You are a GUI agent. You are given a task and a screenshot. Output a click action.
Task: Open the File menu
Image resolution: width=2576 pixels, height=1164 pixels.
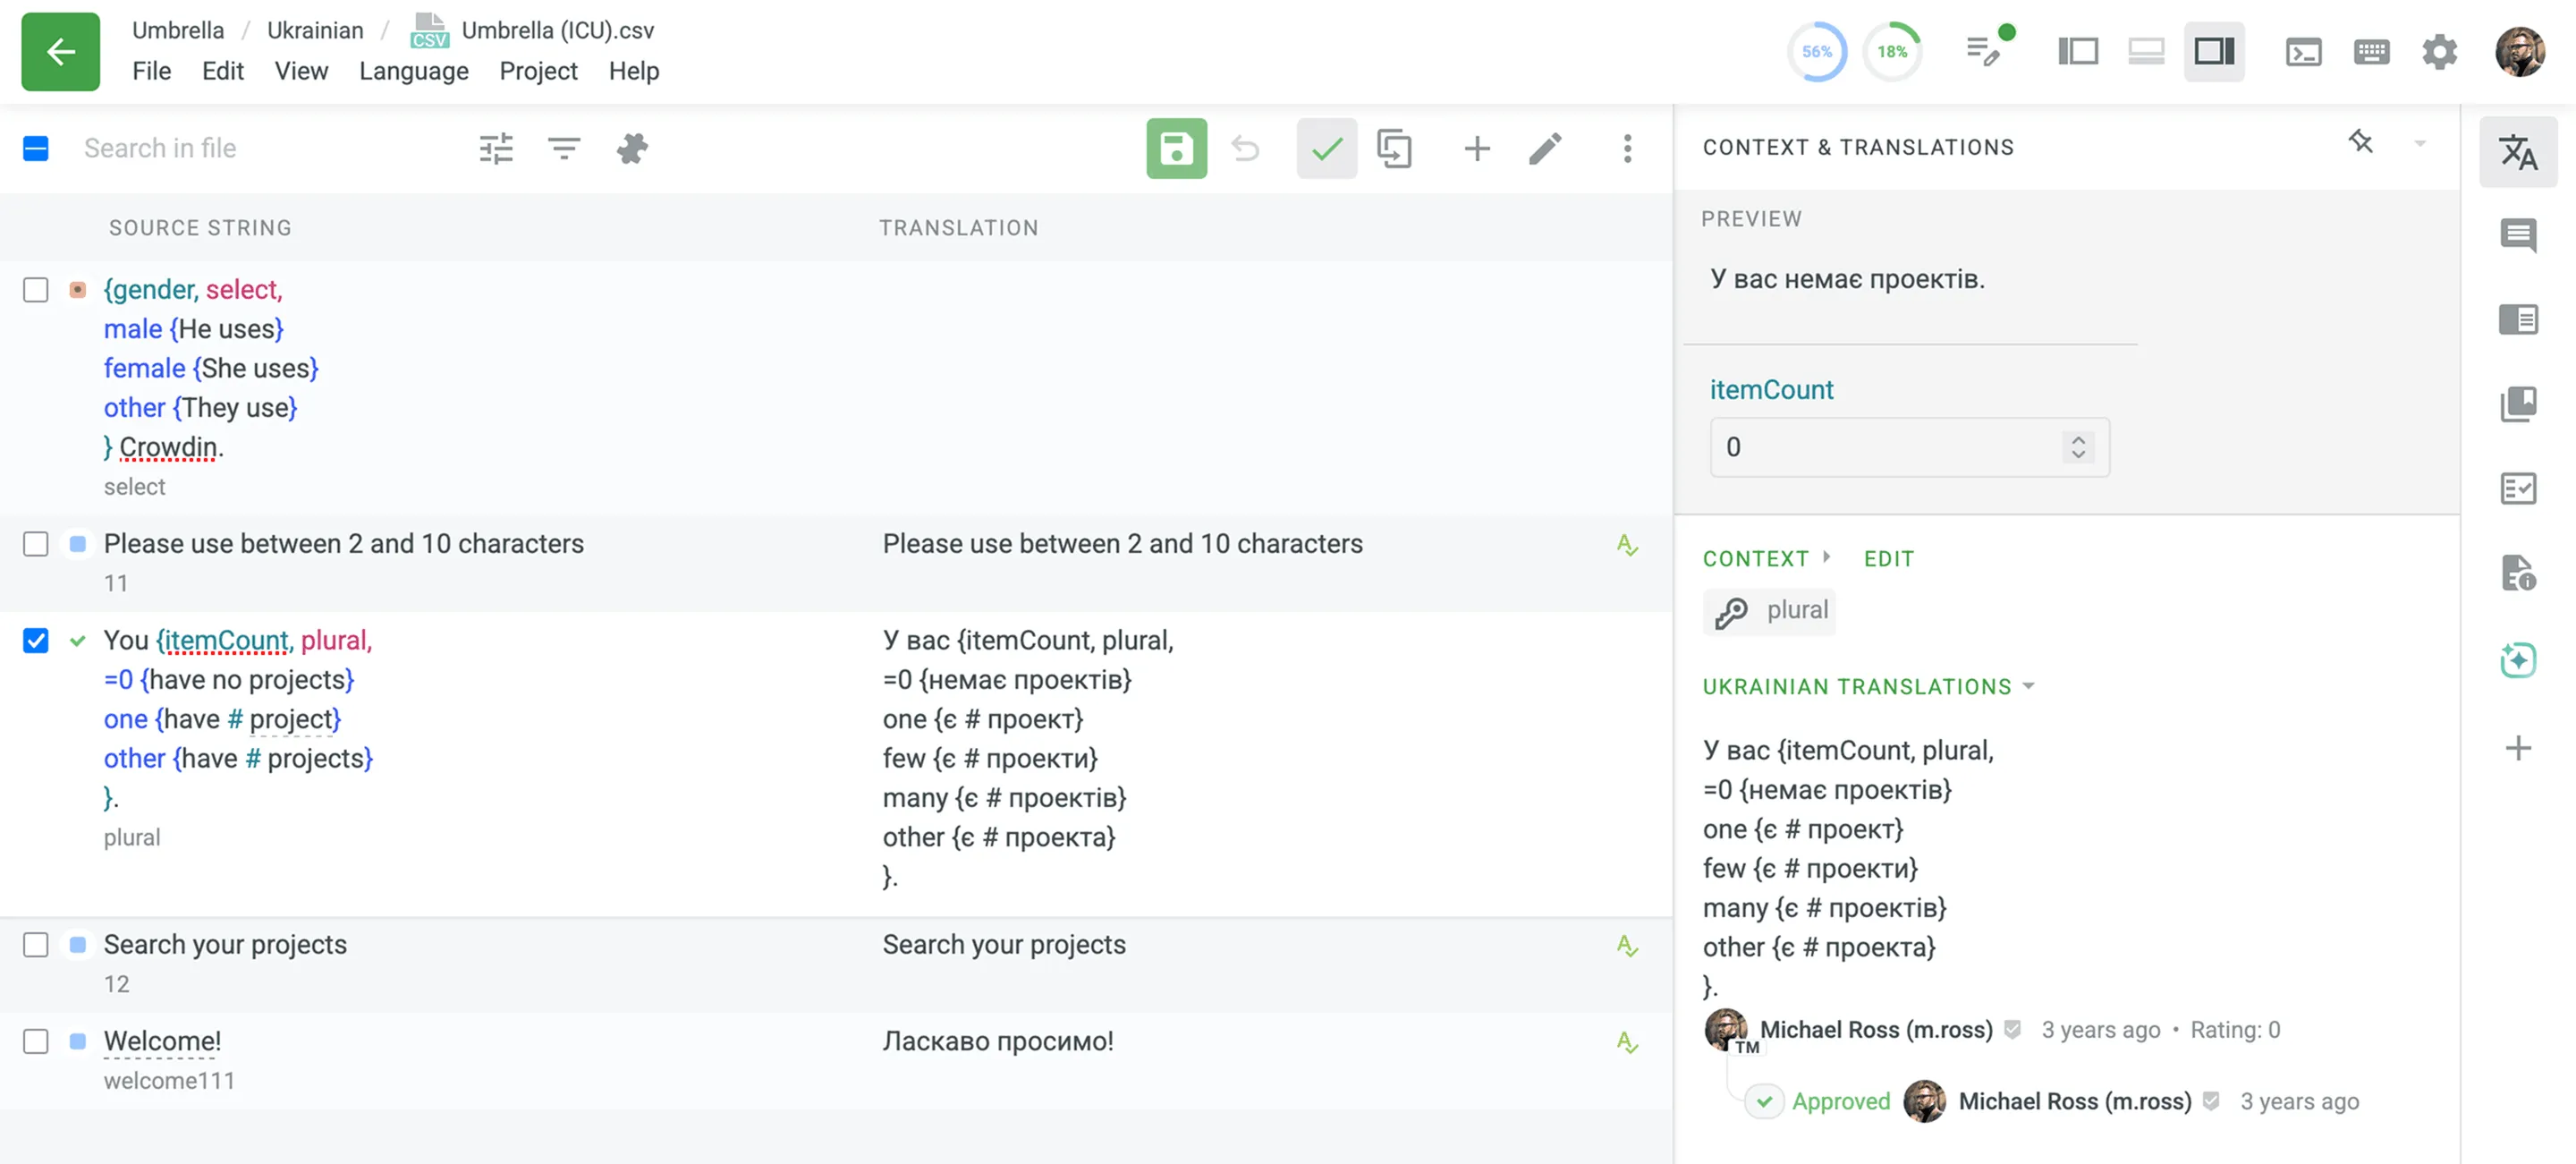(151, 71)
